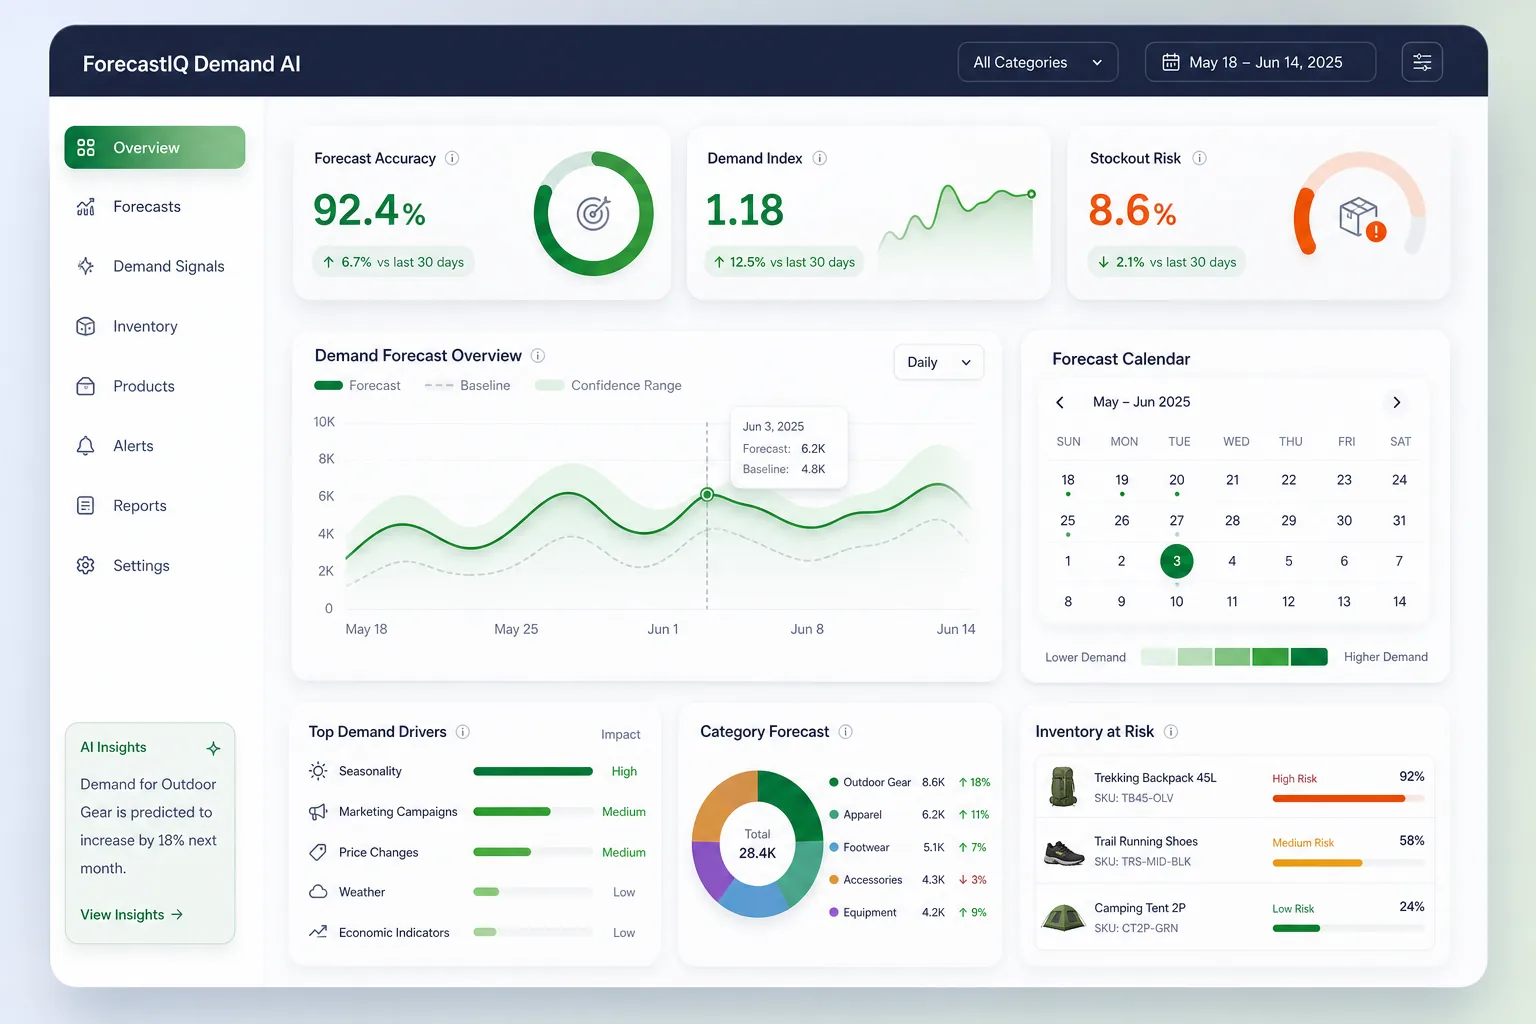Pick June 14 on the calendar

[x=1400, y=602]
